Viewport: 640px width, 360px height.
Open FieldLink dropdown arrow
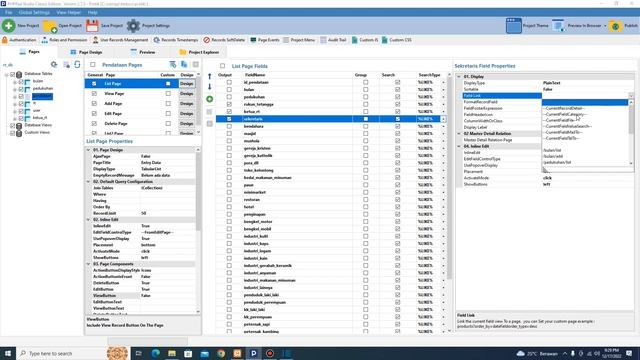click(631, 96)
